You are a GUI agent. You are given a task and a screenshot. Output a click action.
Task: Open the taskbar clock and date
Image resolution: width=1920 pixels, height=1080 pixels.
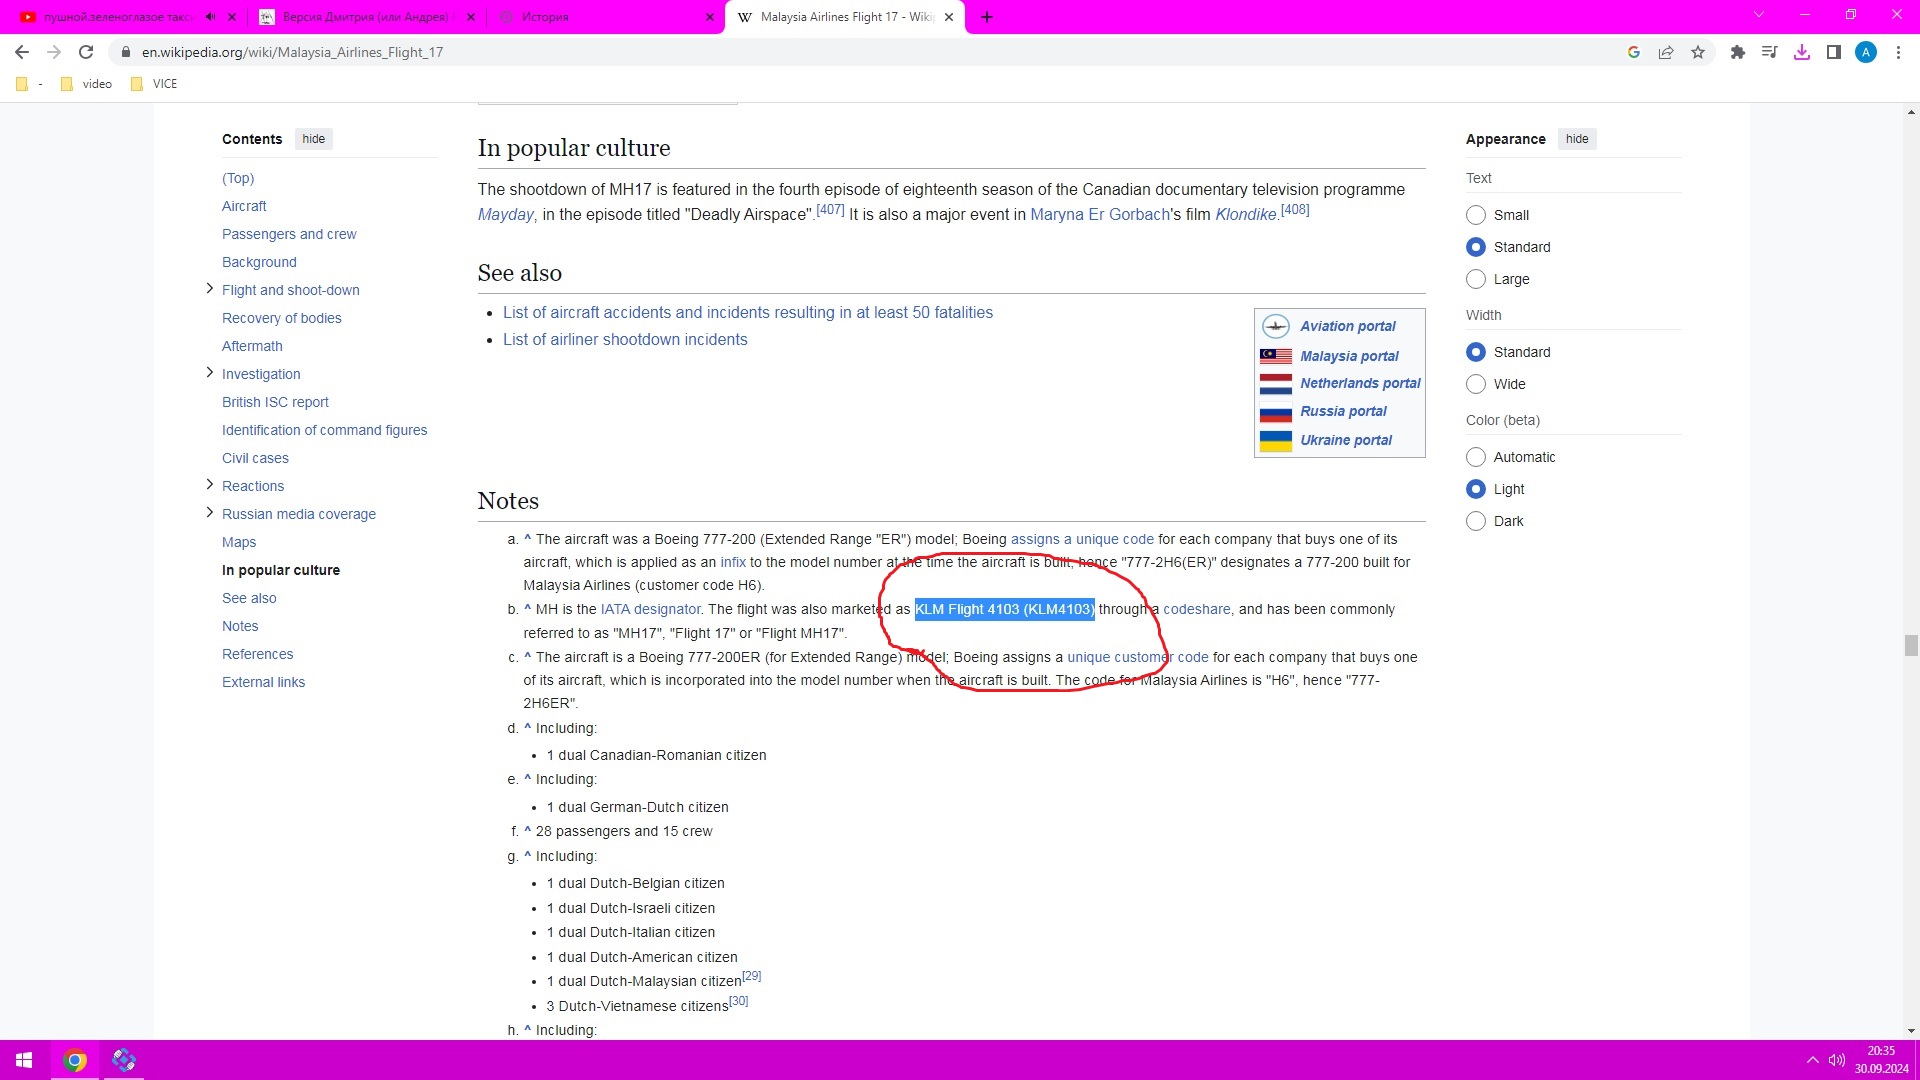pyautogui.click(x=1881, y=1060)
